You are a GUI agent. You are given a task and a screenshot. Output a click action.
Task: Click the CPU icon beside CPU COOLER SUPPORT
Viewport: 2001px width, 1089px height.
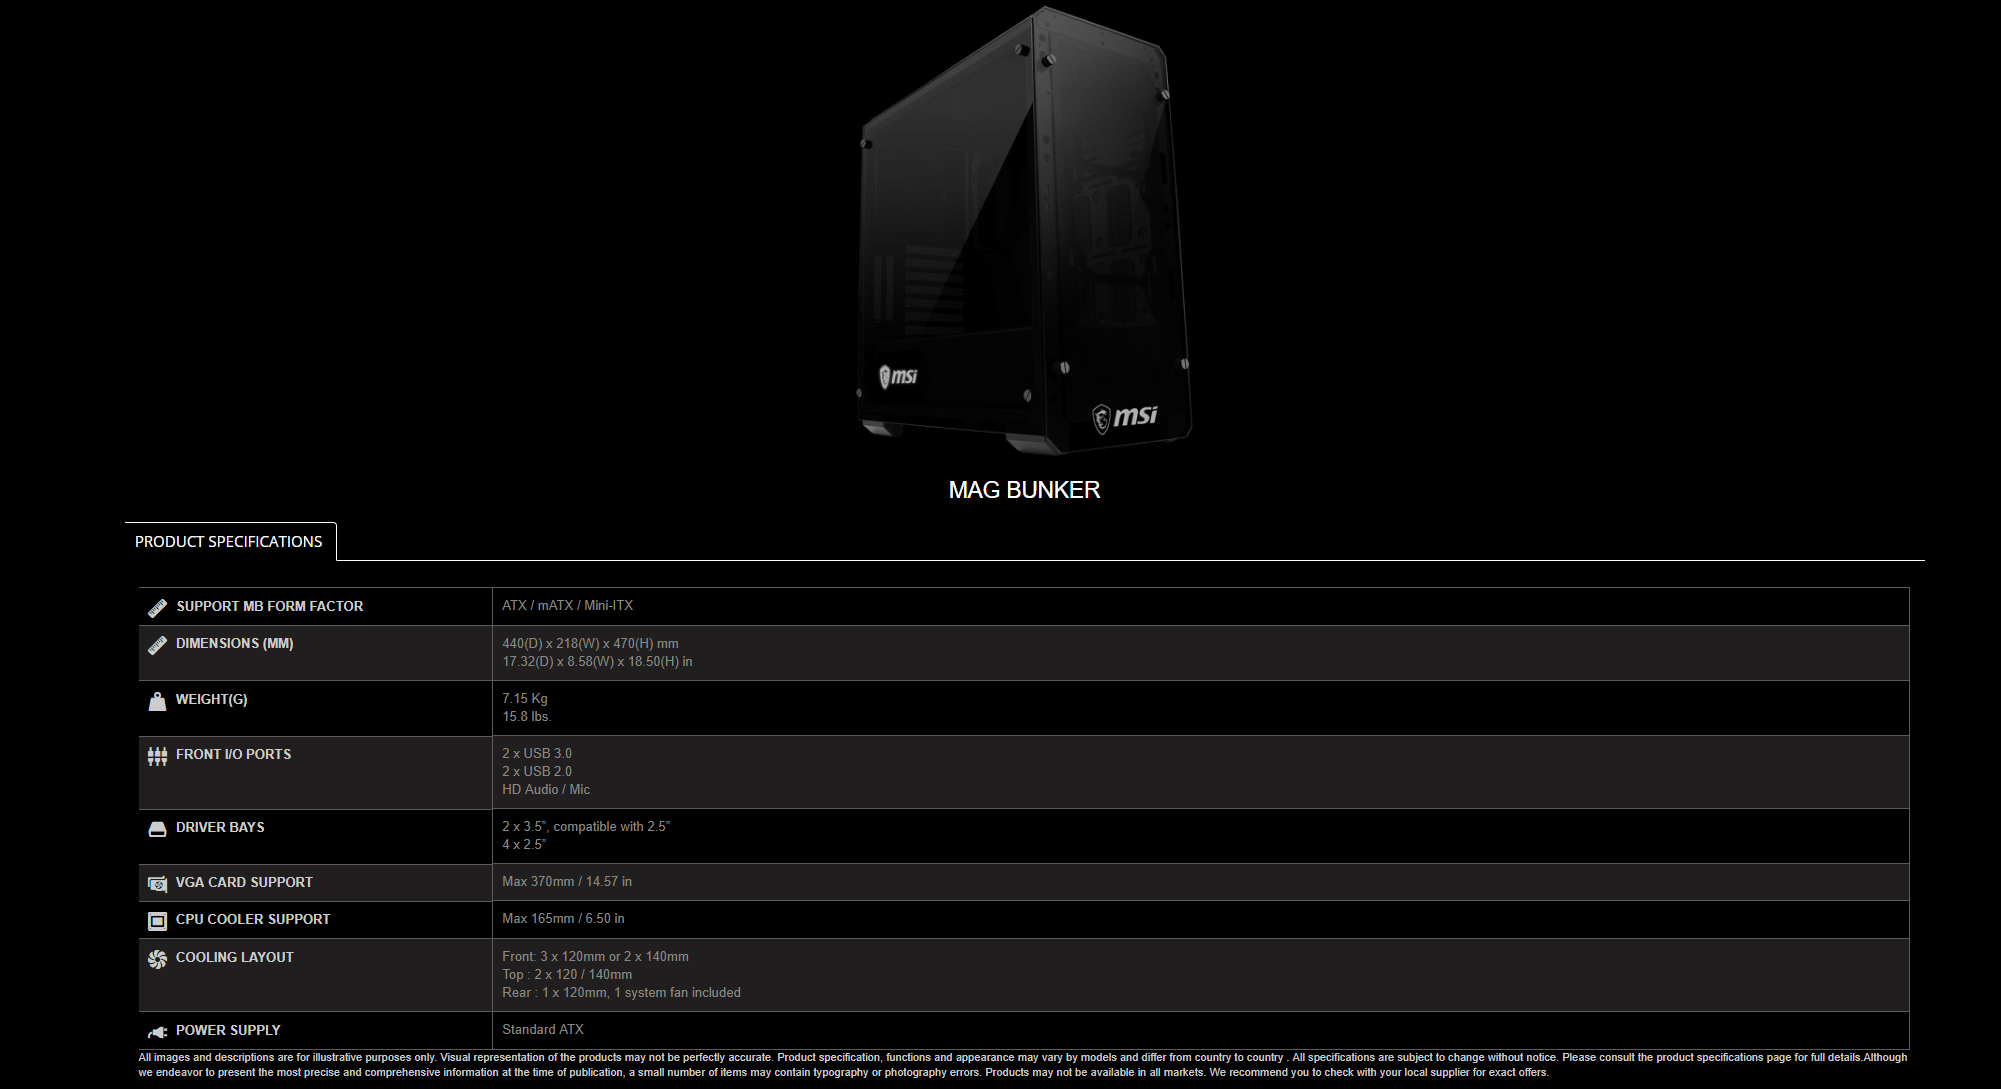click(157, 920)
